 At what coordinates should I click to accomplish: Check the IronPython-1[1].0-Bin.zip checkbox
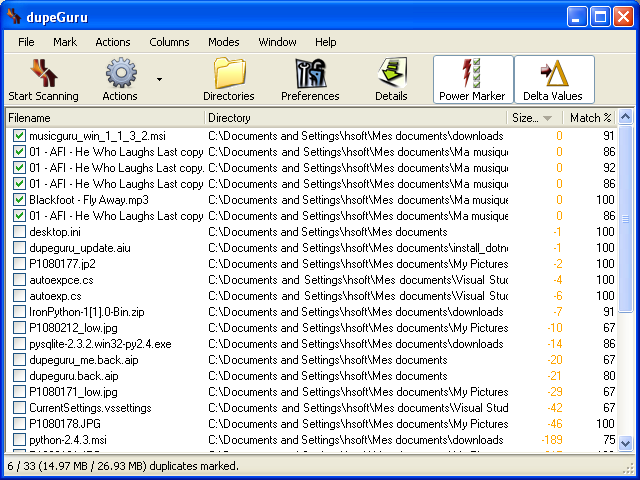(19, 312)
